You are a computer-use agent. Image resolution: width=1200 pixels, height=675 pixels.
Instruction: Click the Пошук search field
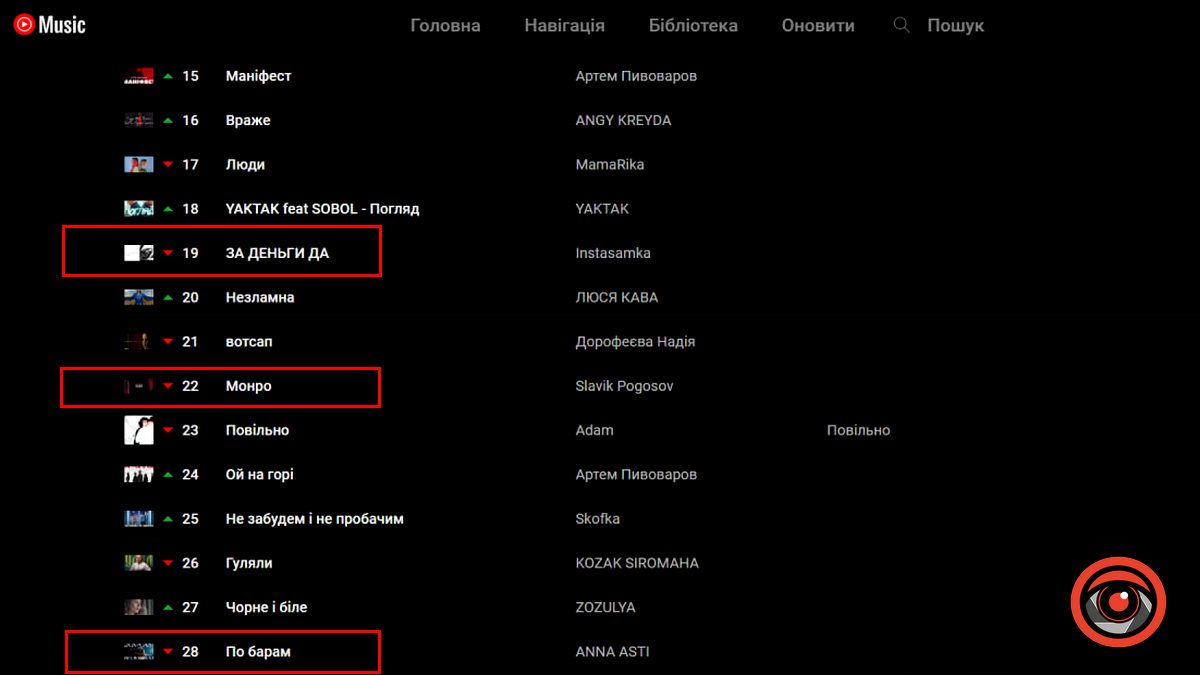tap(955, 26)
